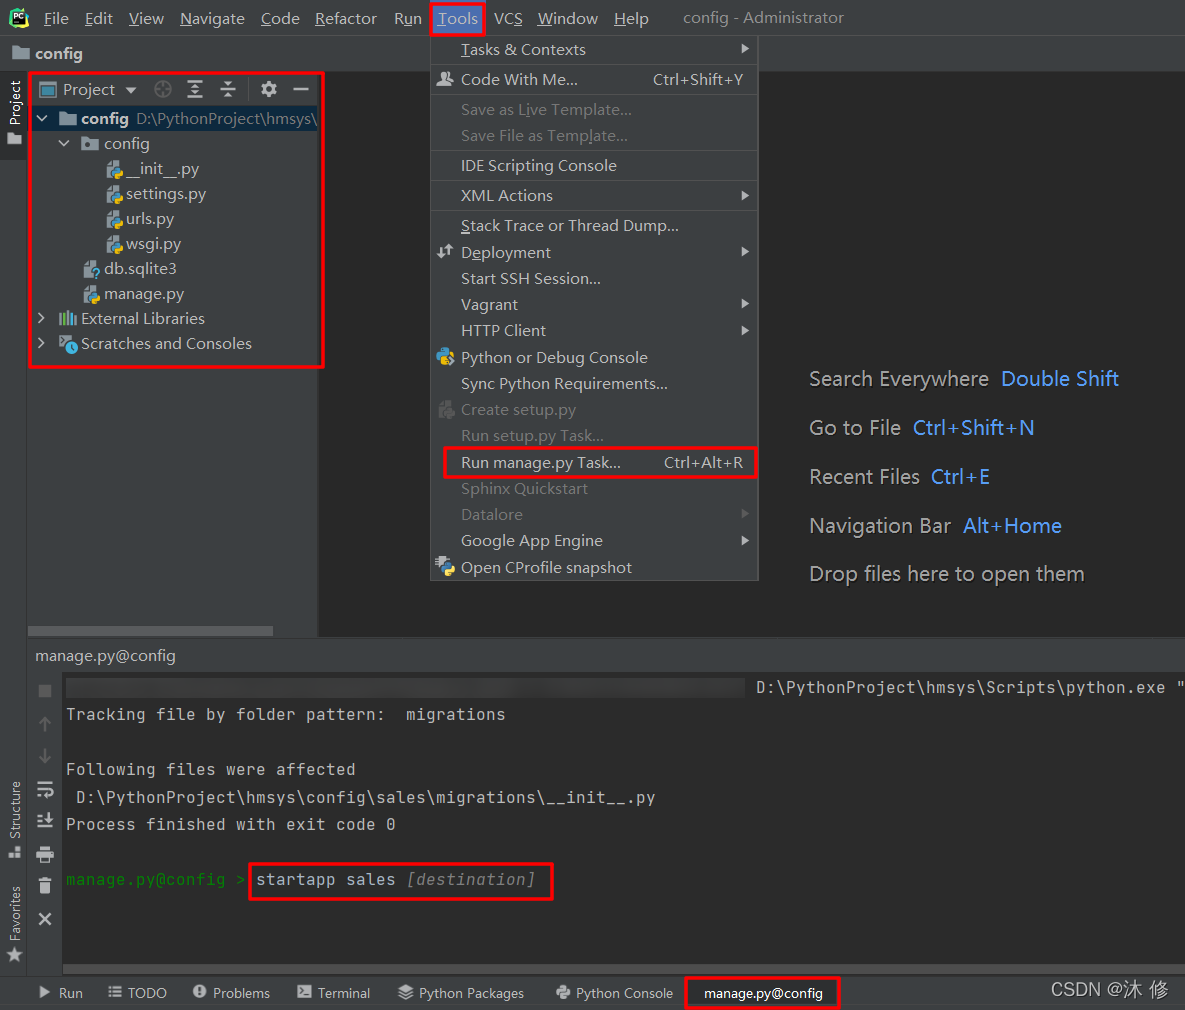The height and width of the screenshot is (1010, 1185).
Task: Open the View menu
Action: tap(146, 18)
